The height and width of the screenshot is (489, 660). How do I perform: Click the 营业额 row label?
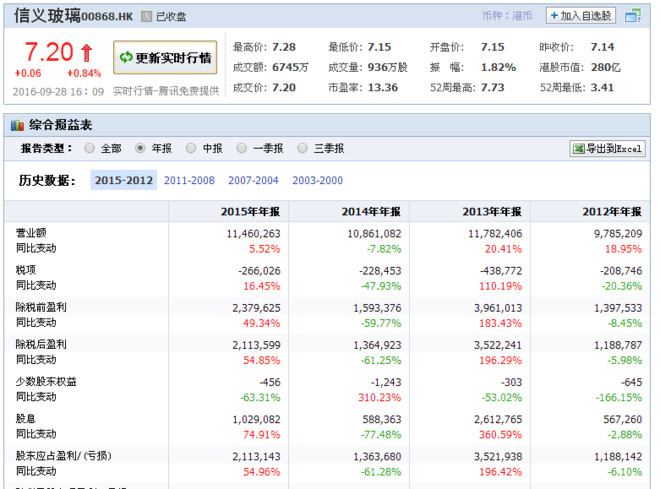(31, 233)
